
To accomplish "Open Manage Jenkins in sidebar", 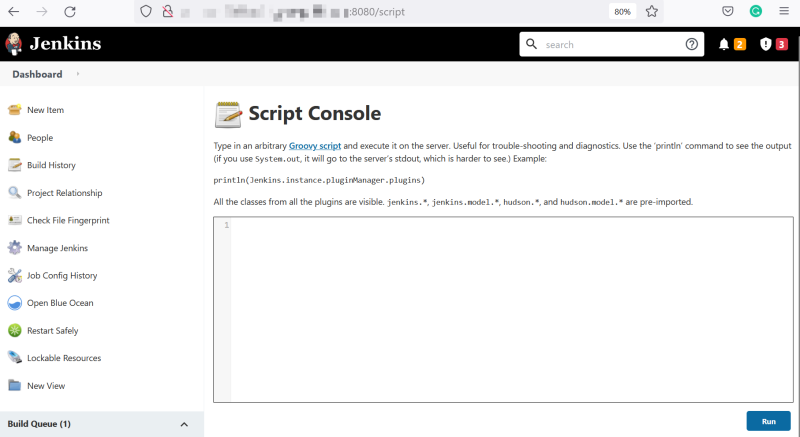I will (x=57, y=248).
